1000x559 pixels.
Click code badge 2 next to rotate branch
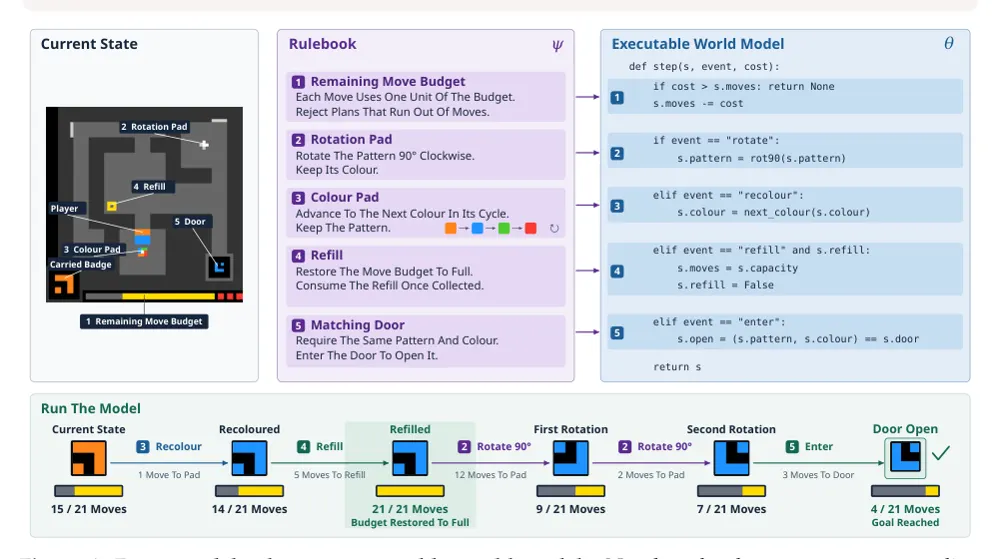[x=617, y=154]
